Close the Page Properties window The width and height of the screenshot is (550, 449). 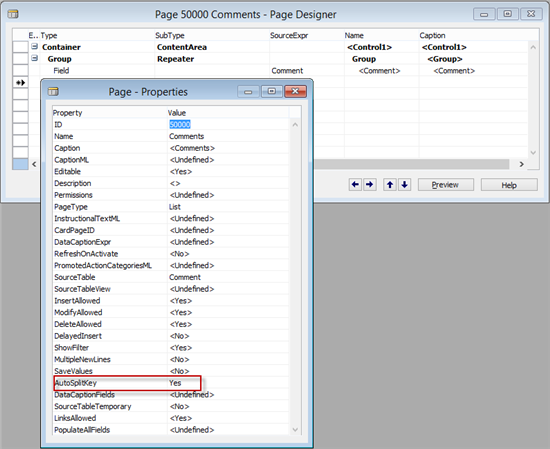click(295, 92)
